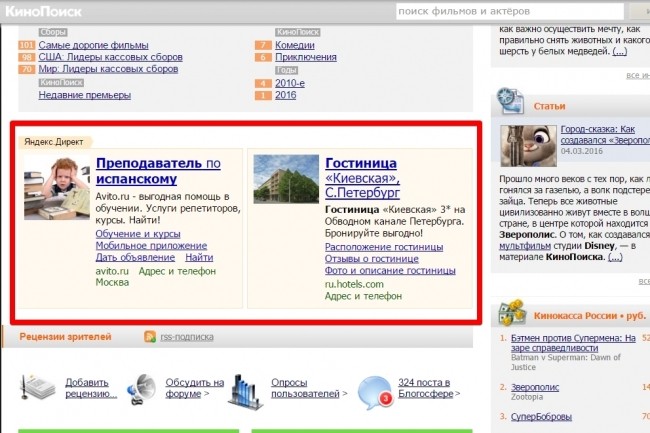Viewport: 650px width, 433px height.
Task: Open "США: Лидеры кассовых сборов" link
Action: [x=110, y=57]
